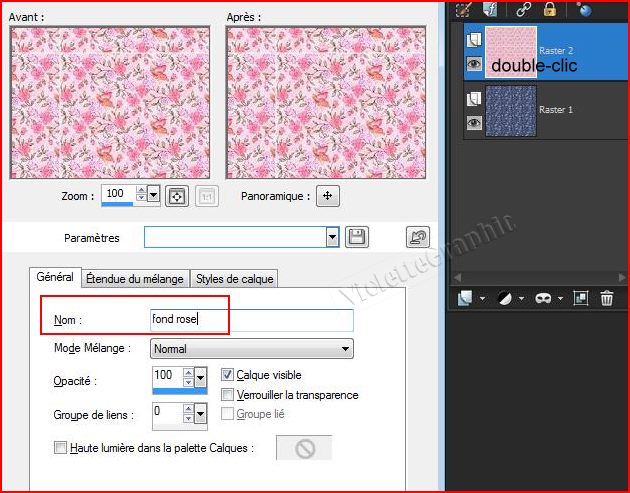Click the save preset floppy disk icon
The image size is (630, 493).
(357, 237)
